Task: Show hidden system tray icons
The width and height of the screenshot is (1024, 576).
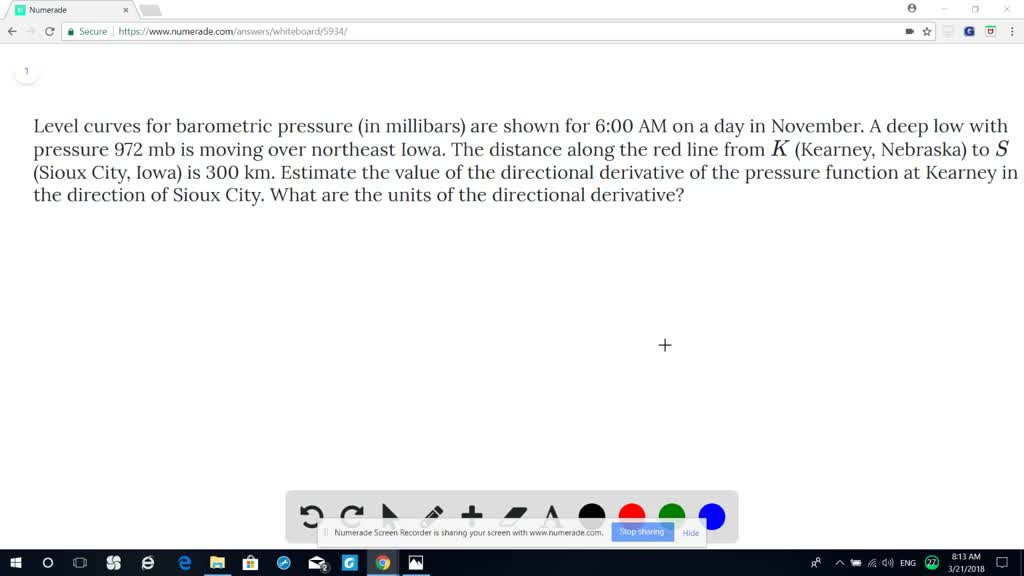Action: (x=839, y=562)
